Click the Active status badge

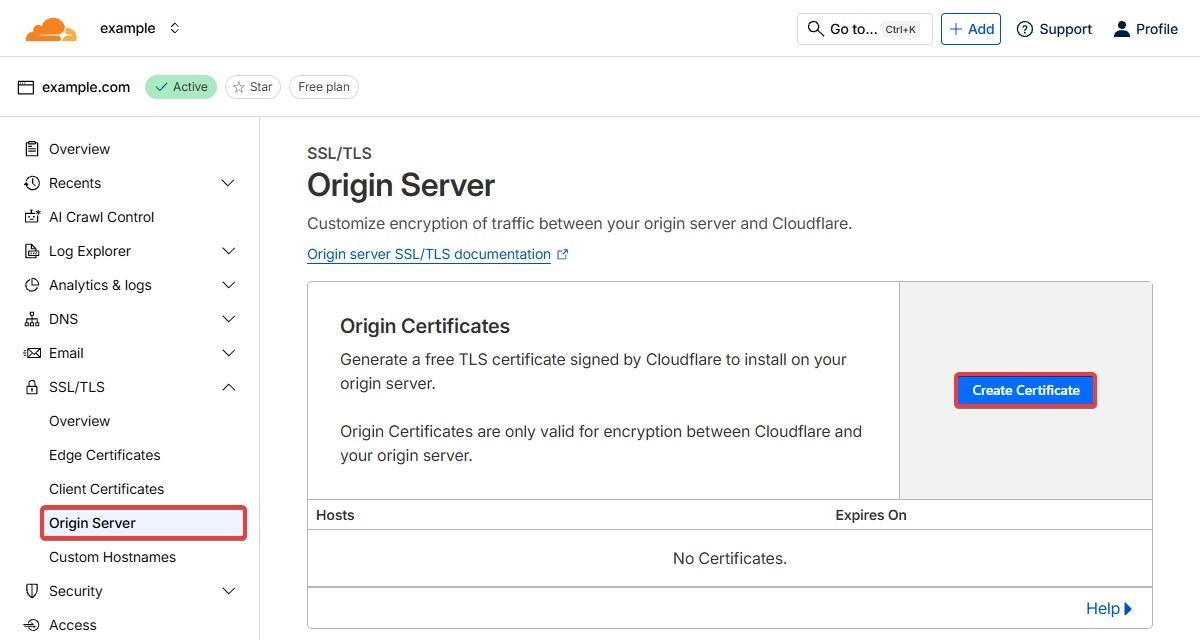pos(181,87)
